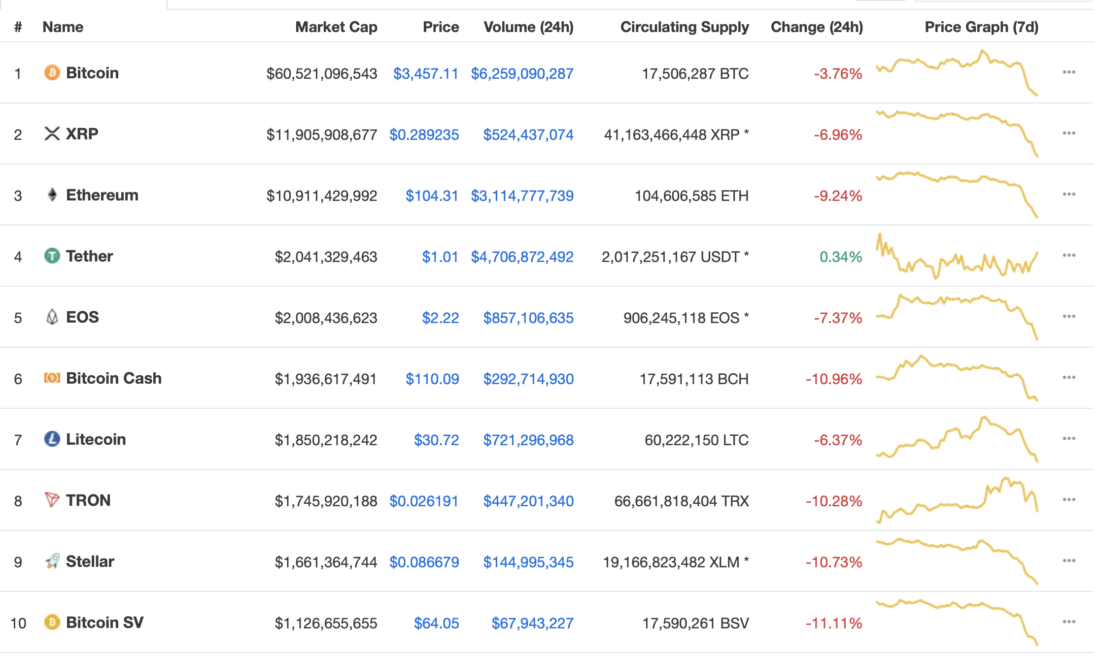Click the TRON logo icon
Image resolution: width=1100 pixels, height=656 pixels.
point(52,500)
